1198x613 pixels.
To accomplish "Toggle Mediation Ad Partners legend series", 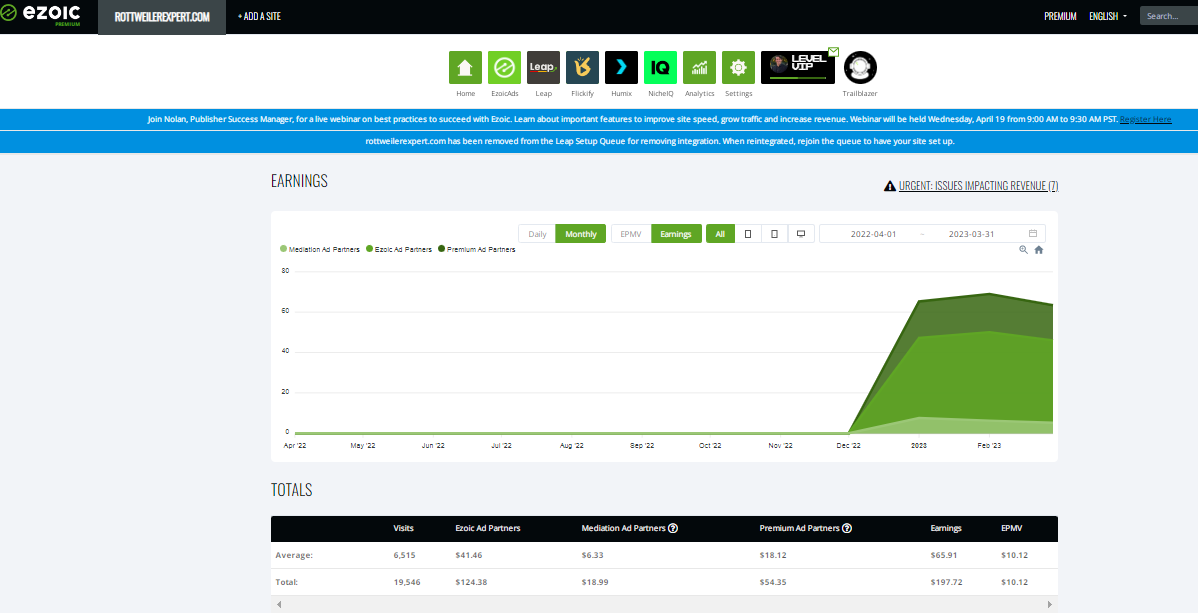I will pos(320,249).
